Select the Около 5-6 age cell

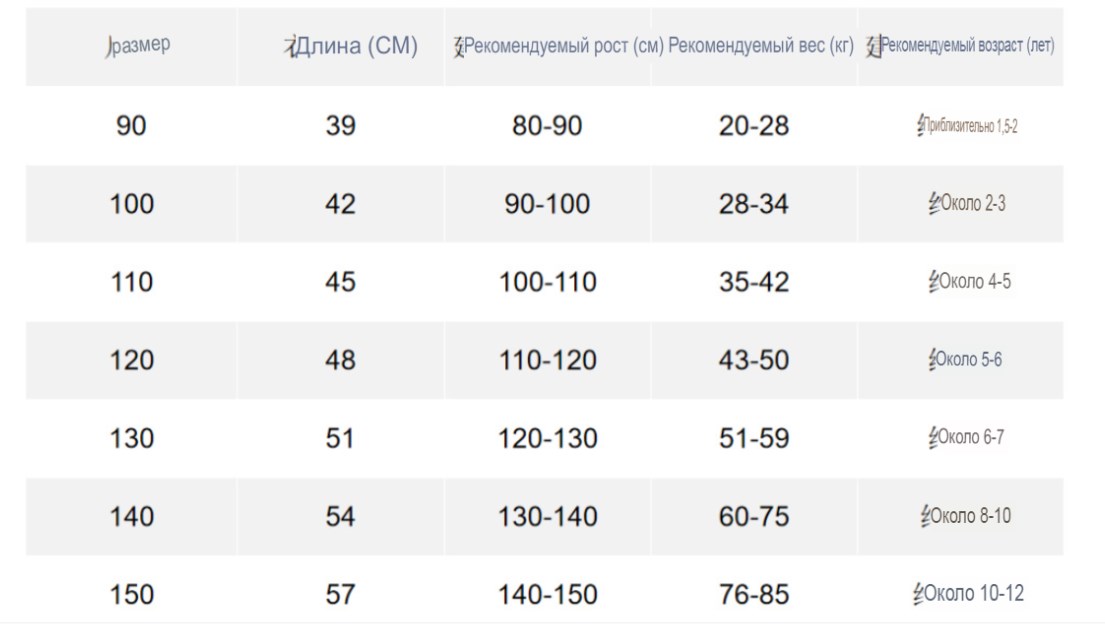(965, 359)
